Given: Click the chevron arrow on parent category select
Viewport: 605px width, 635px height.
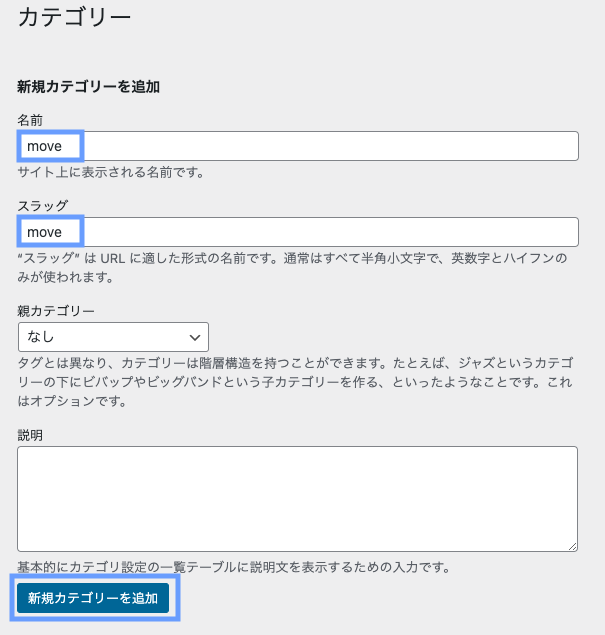Looking at the screenshot, I should tap(195, 337).
